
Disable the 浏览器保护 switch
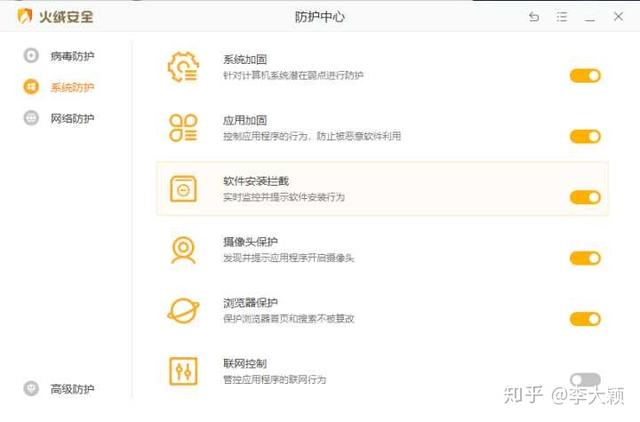pyautogui.click(x=585, y=319)
